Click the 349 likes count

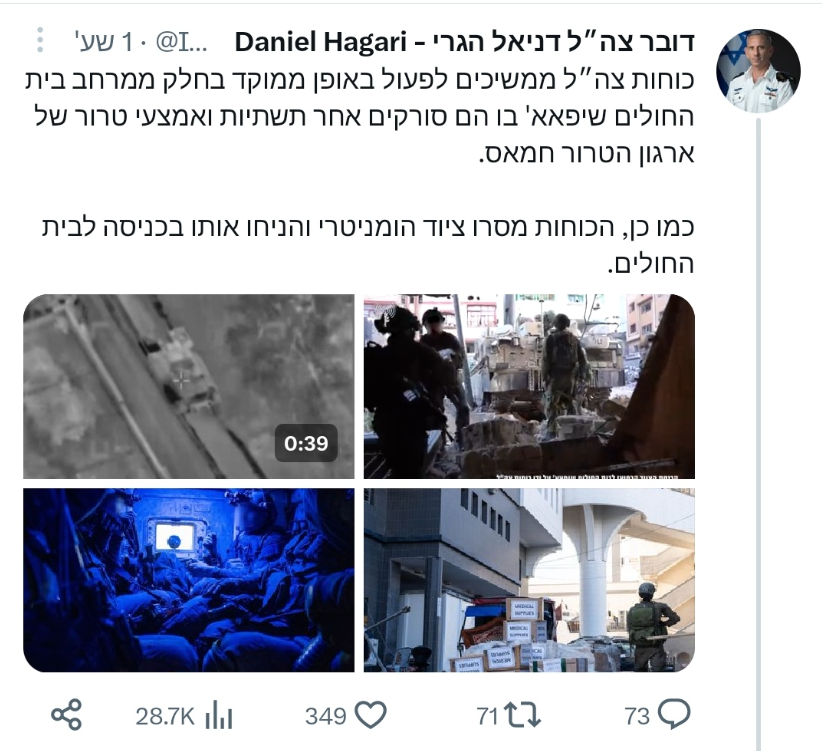tap(326, 716)
